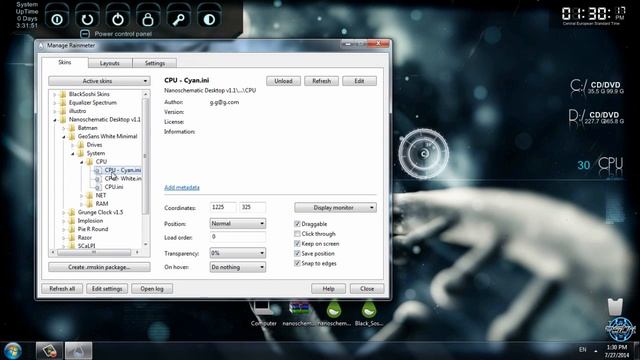The width and height of the screenshot is (640, 360).
Task: Toggle the Snap to edges checkbox
Action: click(297, 263)
